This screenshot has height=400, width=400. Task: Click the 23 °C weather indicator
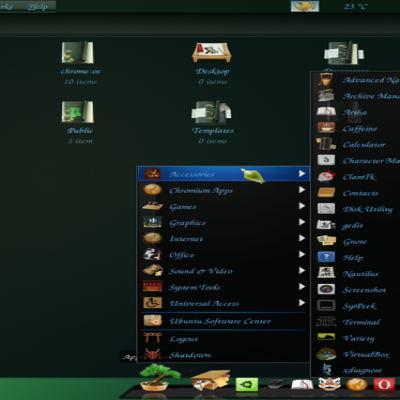tap(355, 6)
